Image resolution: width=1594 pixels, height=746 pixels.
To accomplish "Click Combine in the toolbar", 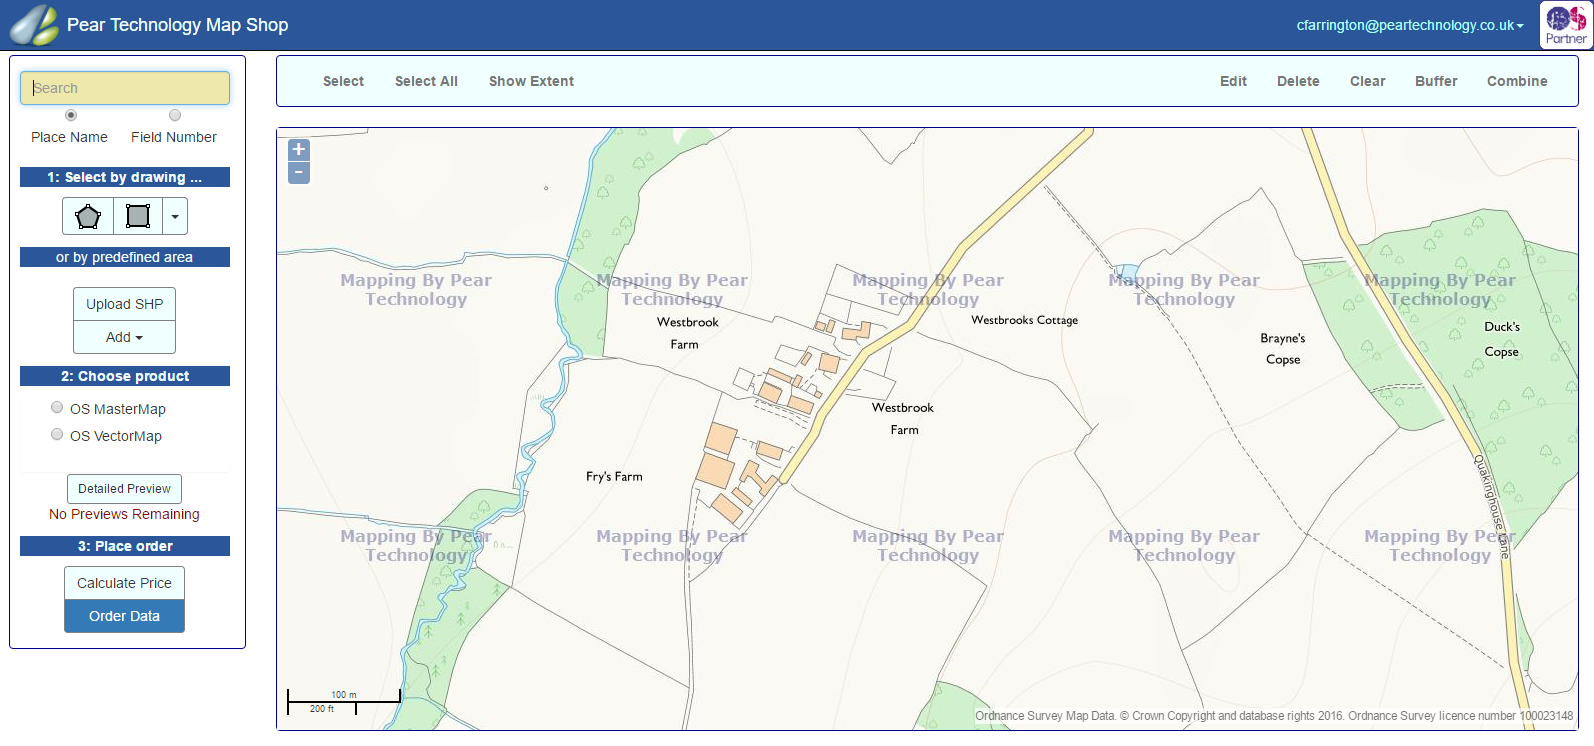I will [1517, 81].
